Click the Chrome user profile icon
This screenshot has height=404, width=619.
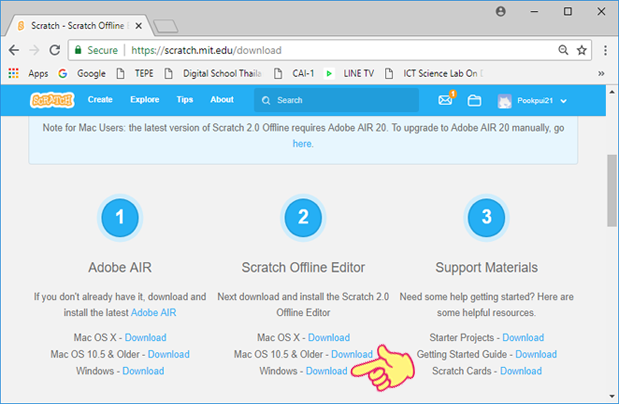point(501,11)
